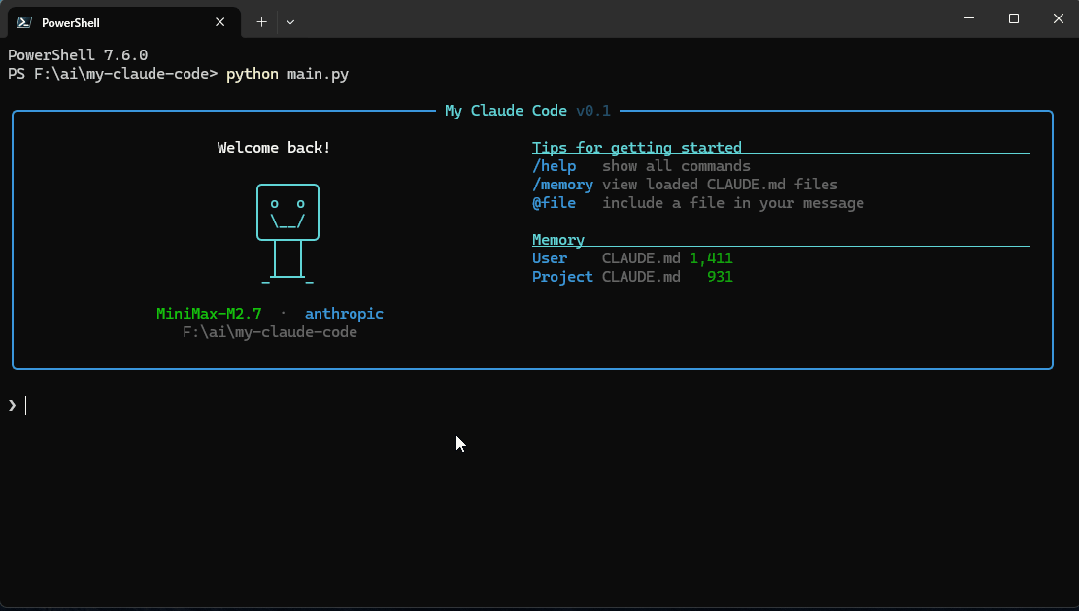This screenshot has height=611, width=1079.
Task: Open a new terminal tab
Action: point(261,22)
